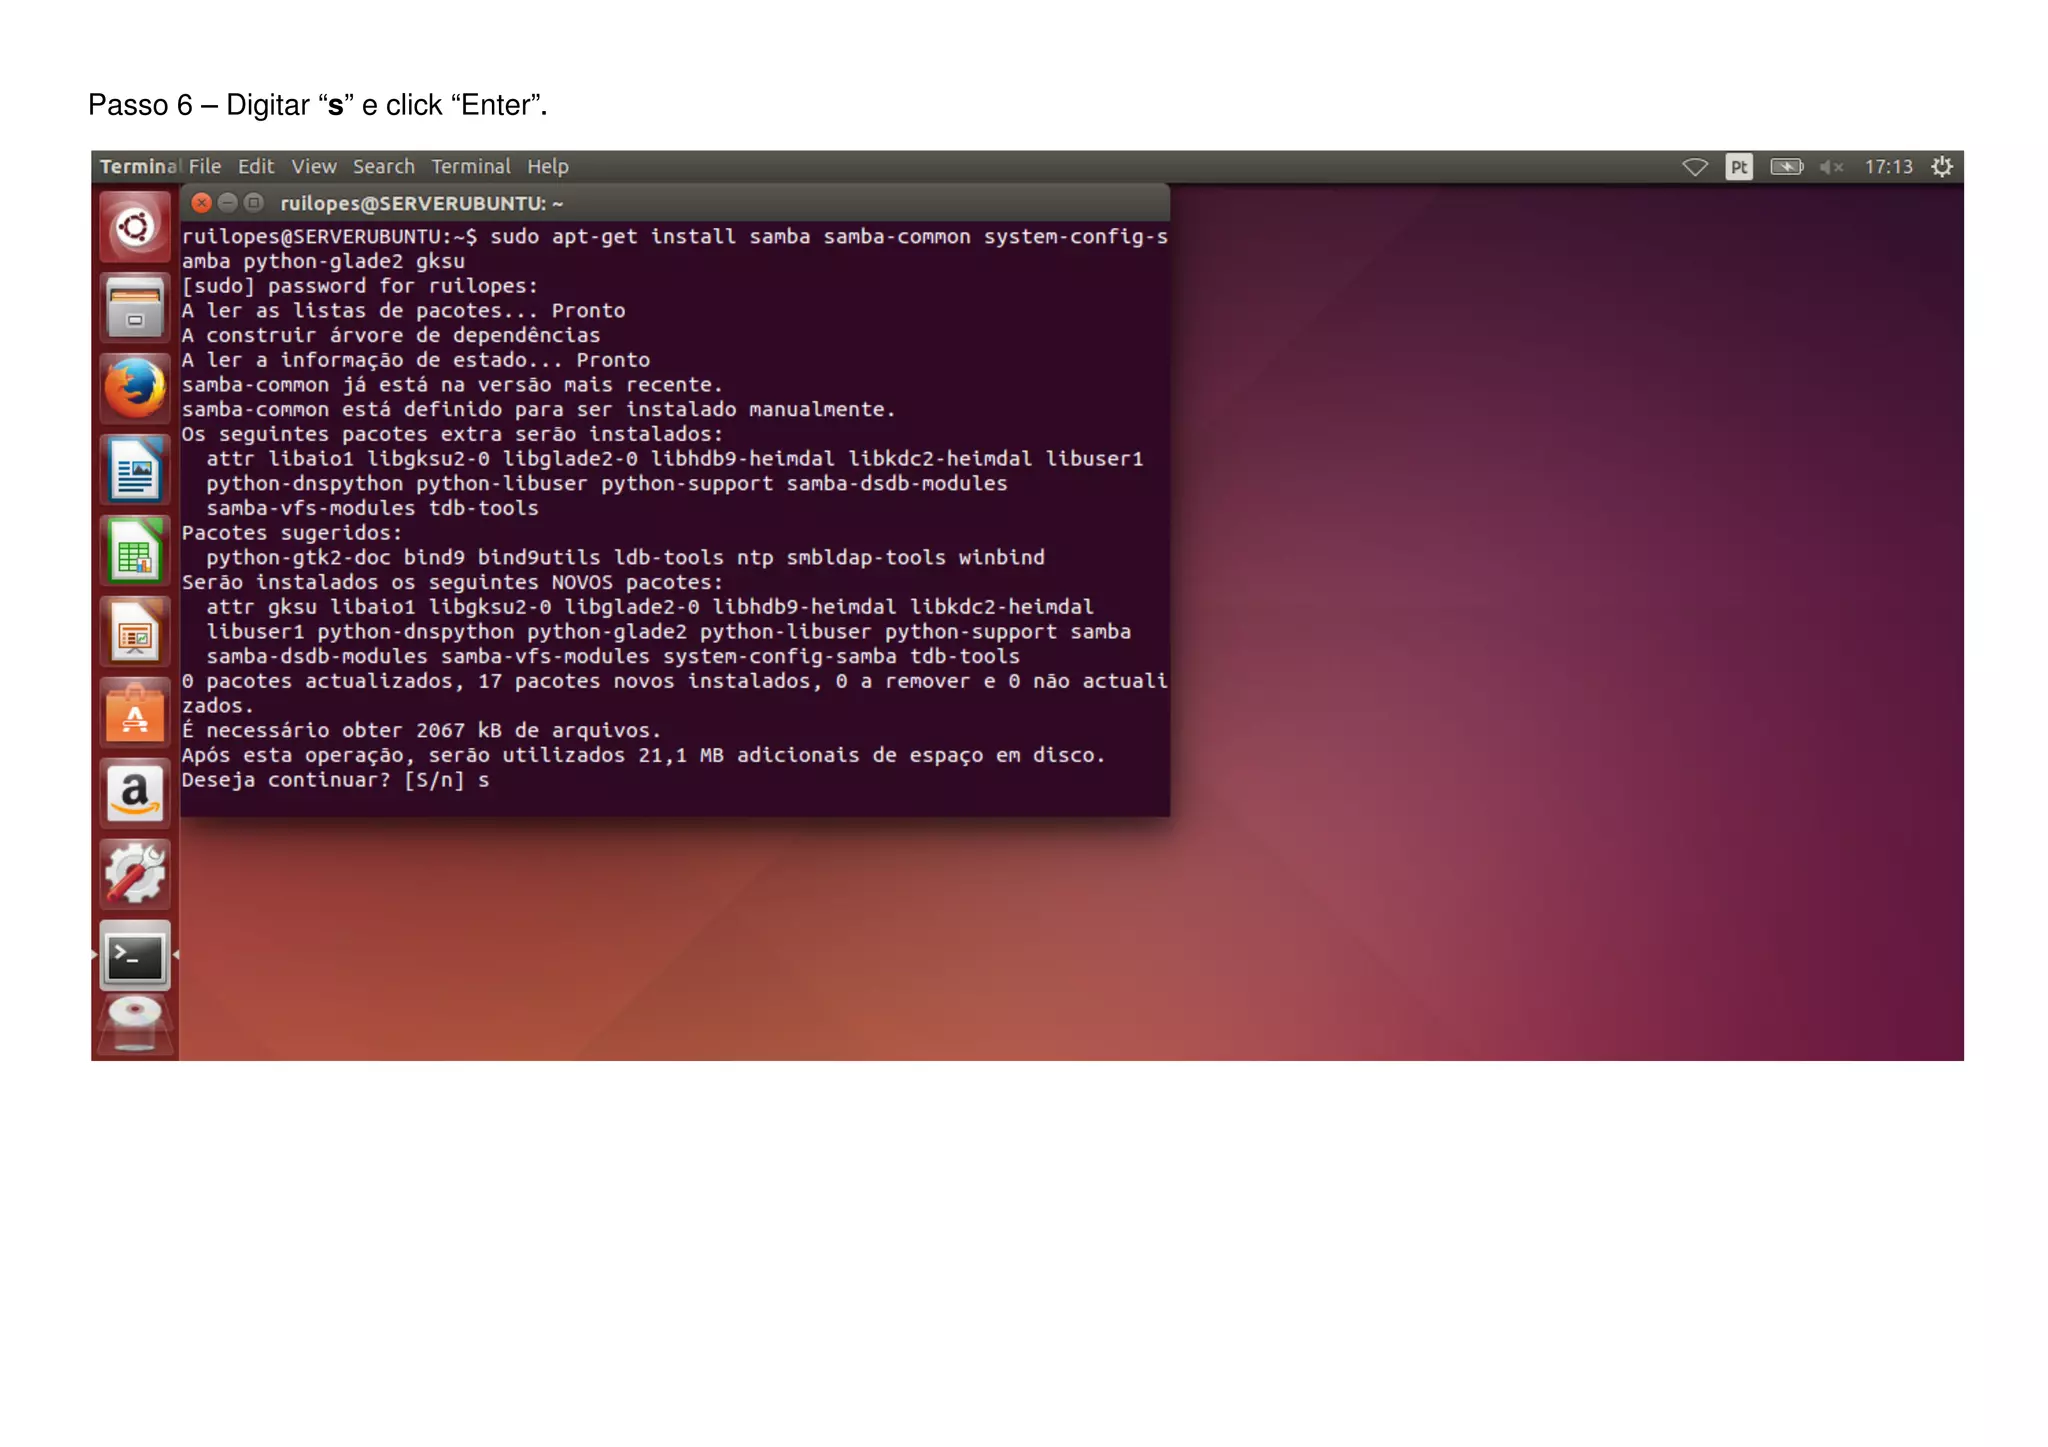Open the File menu

point(205,167)
